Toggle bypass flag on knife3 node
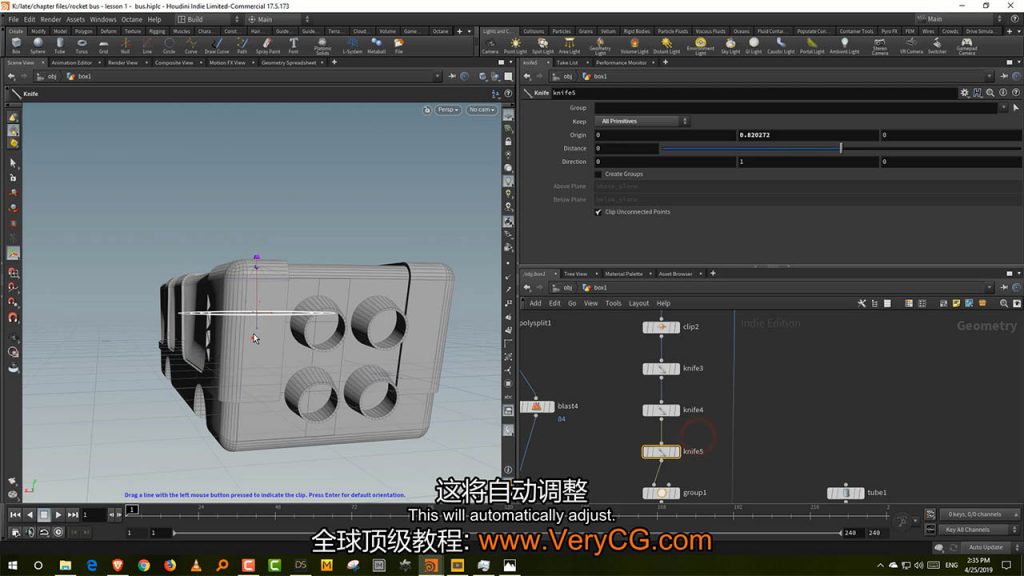The width and height of the screenshot is (1024, 576). tap(646, 368)
